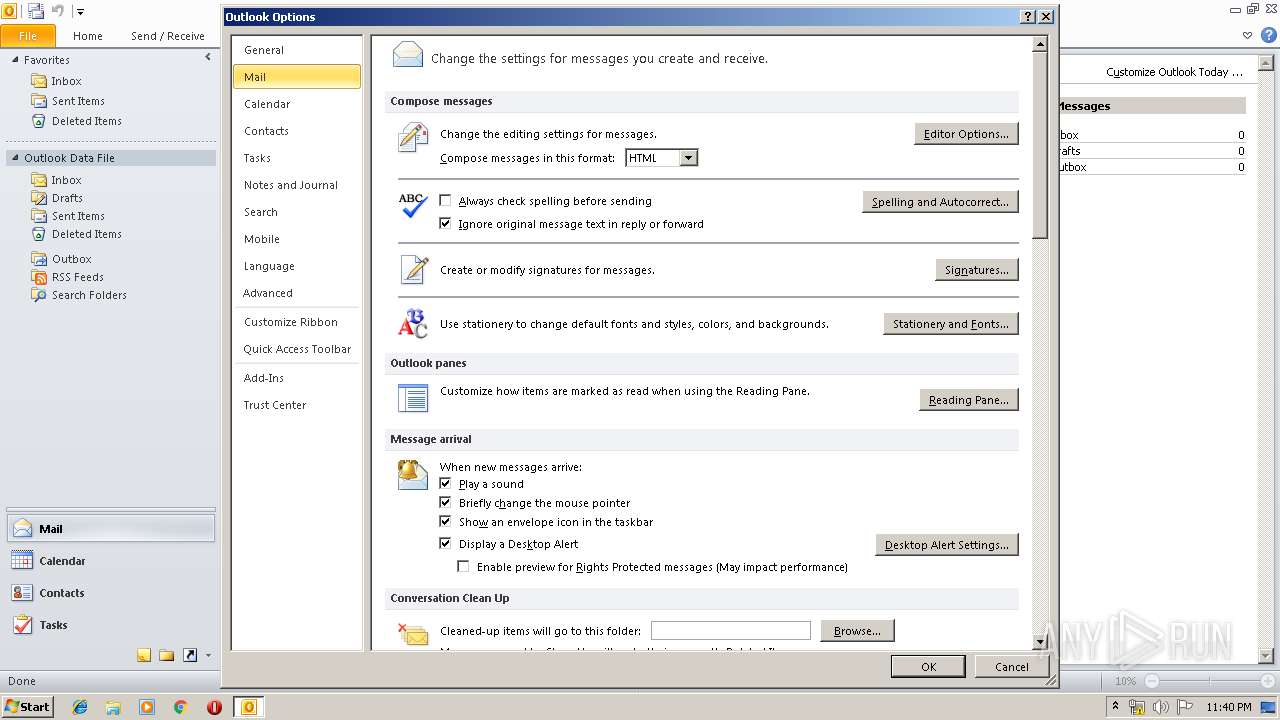
Task: Select Drafts folder in Outlook Data File
Action: point(67,198)
